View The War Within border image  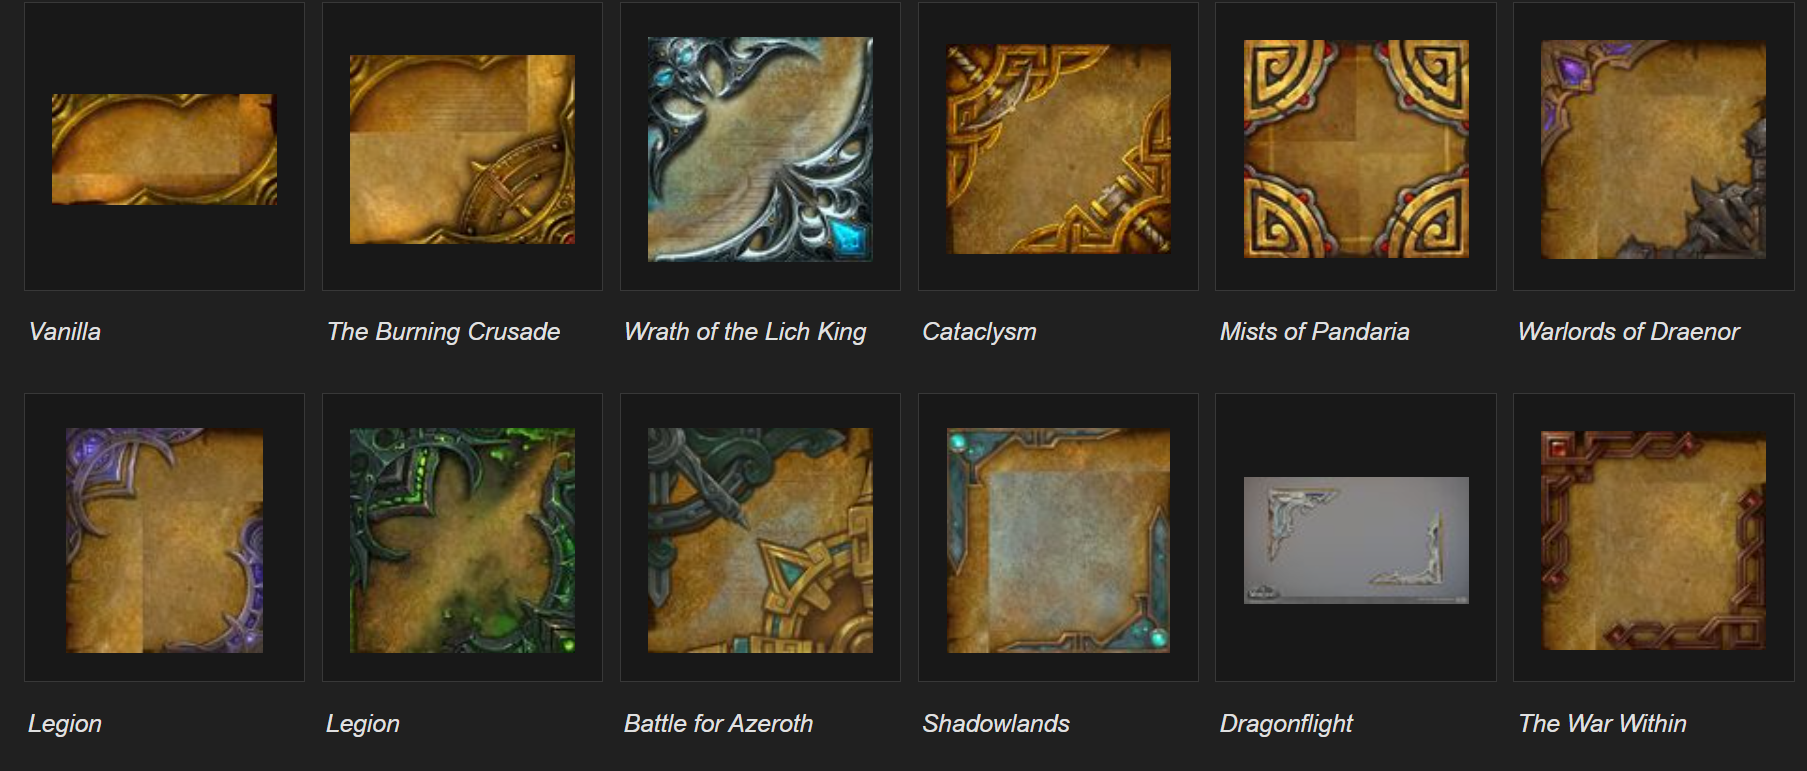[1653, 541]
